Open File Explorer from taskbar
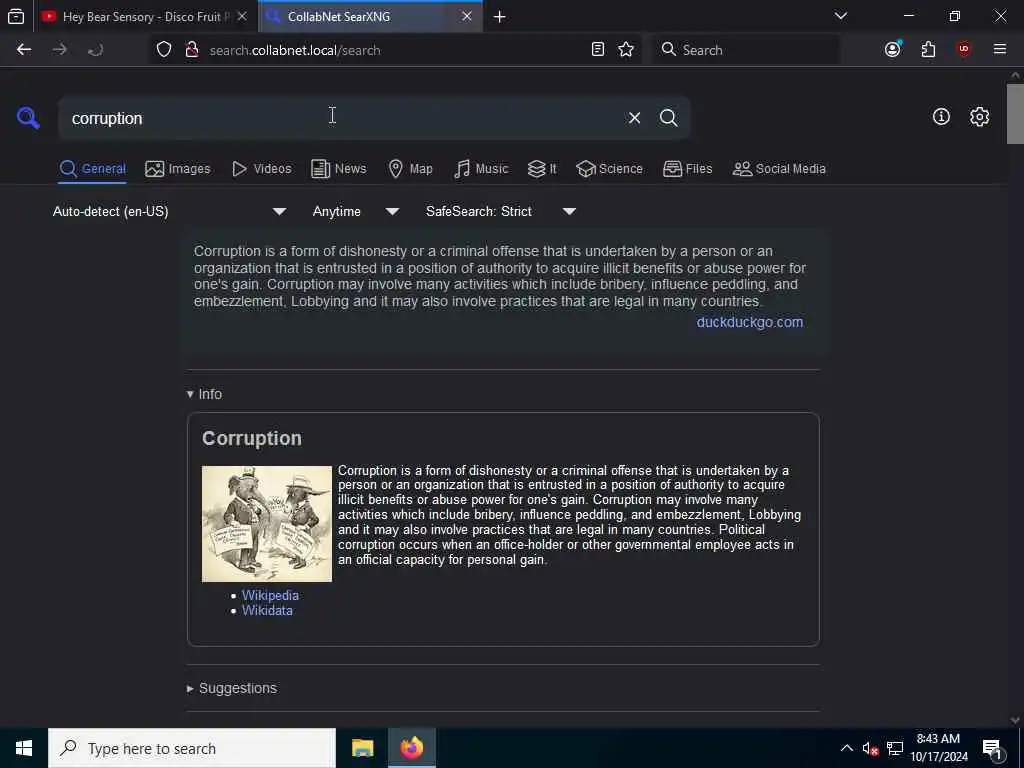This screenshot has width=1024, height=768. tap(362, 748)
